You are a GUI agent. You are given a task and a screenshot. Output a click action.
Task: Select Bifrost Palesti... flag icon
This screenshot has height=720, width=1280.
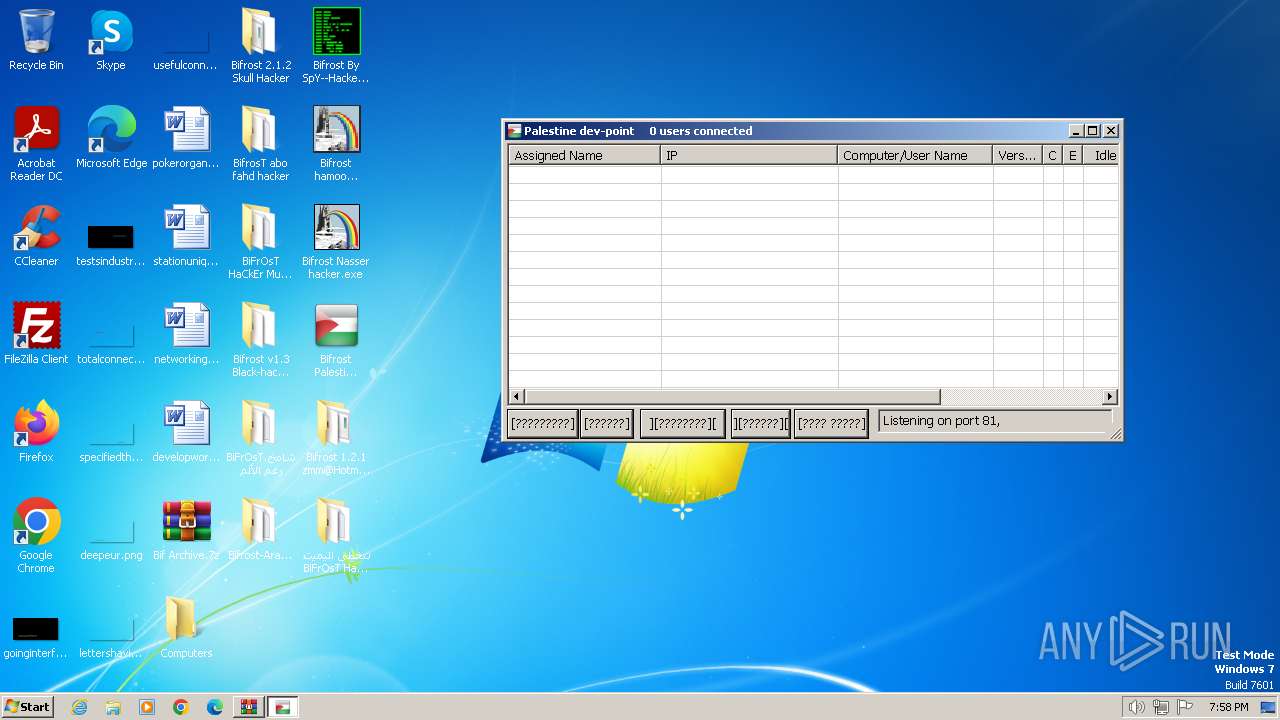(336, 340)
